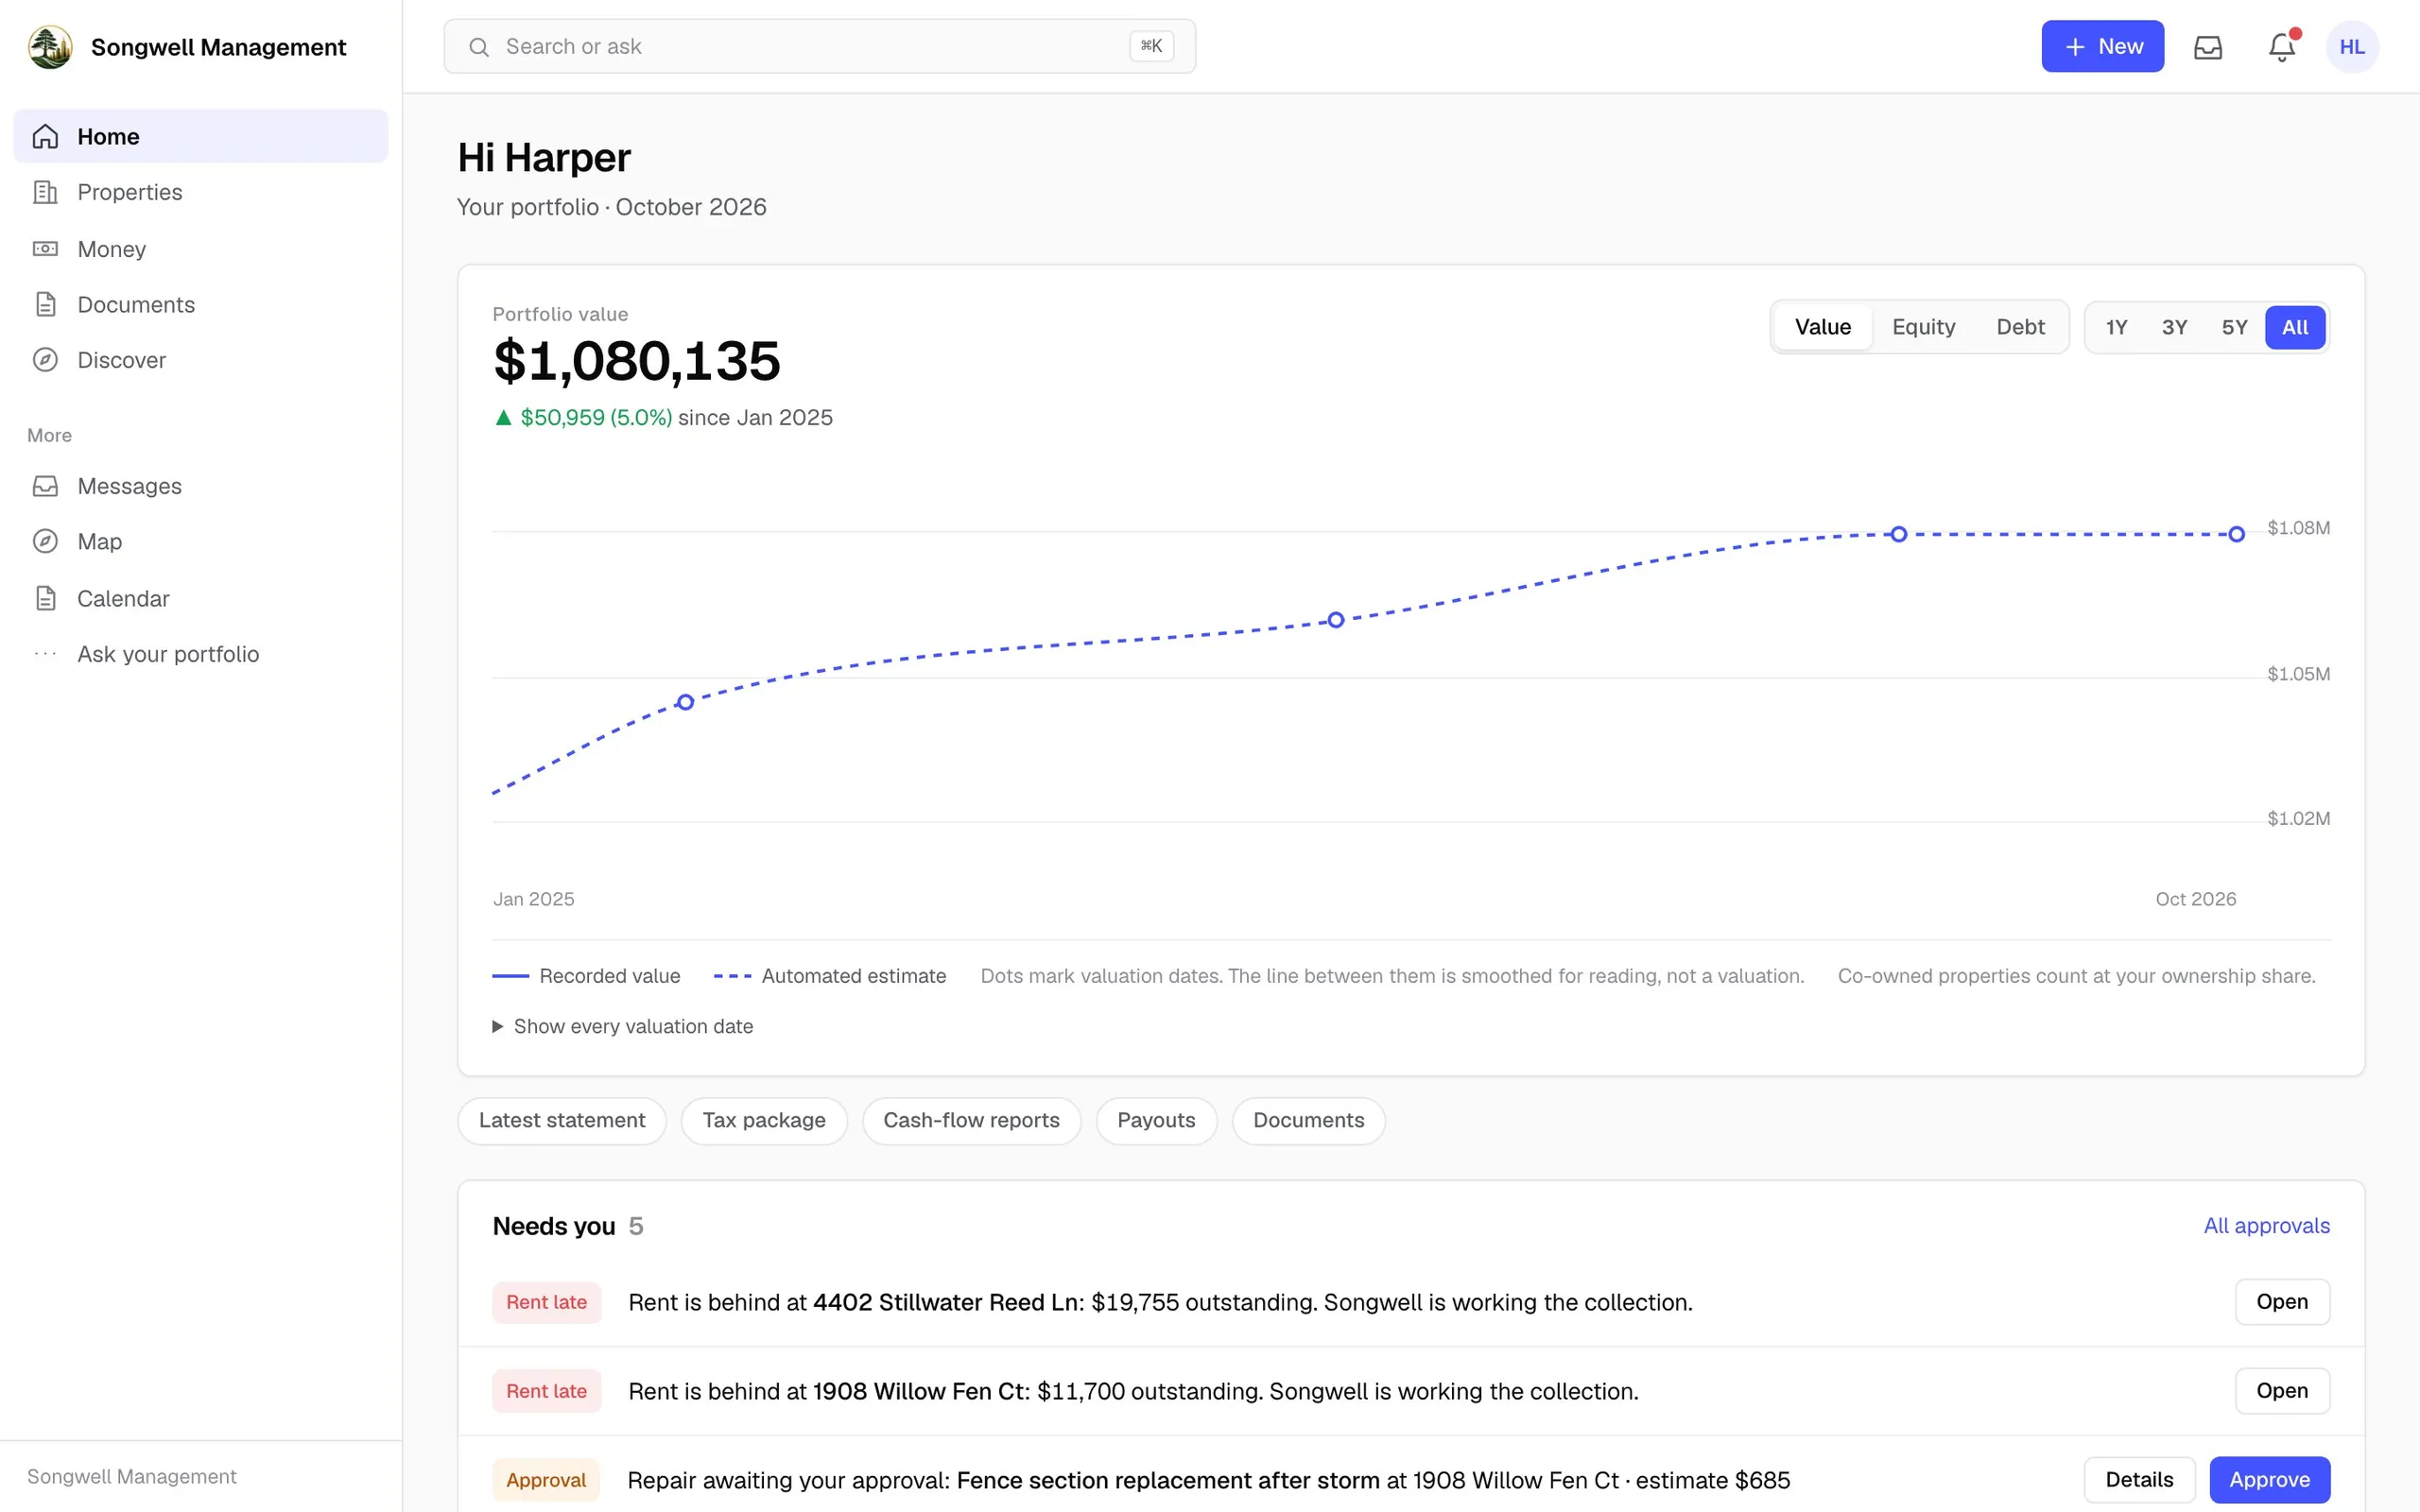Click the Money banknote icon

pyautogui.click(x=45, y=248)
